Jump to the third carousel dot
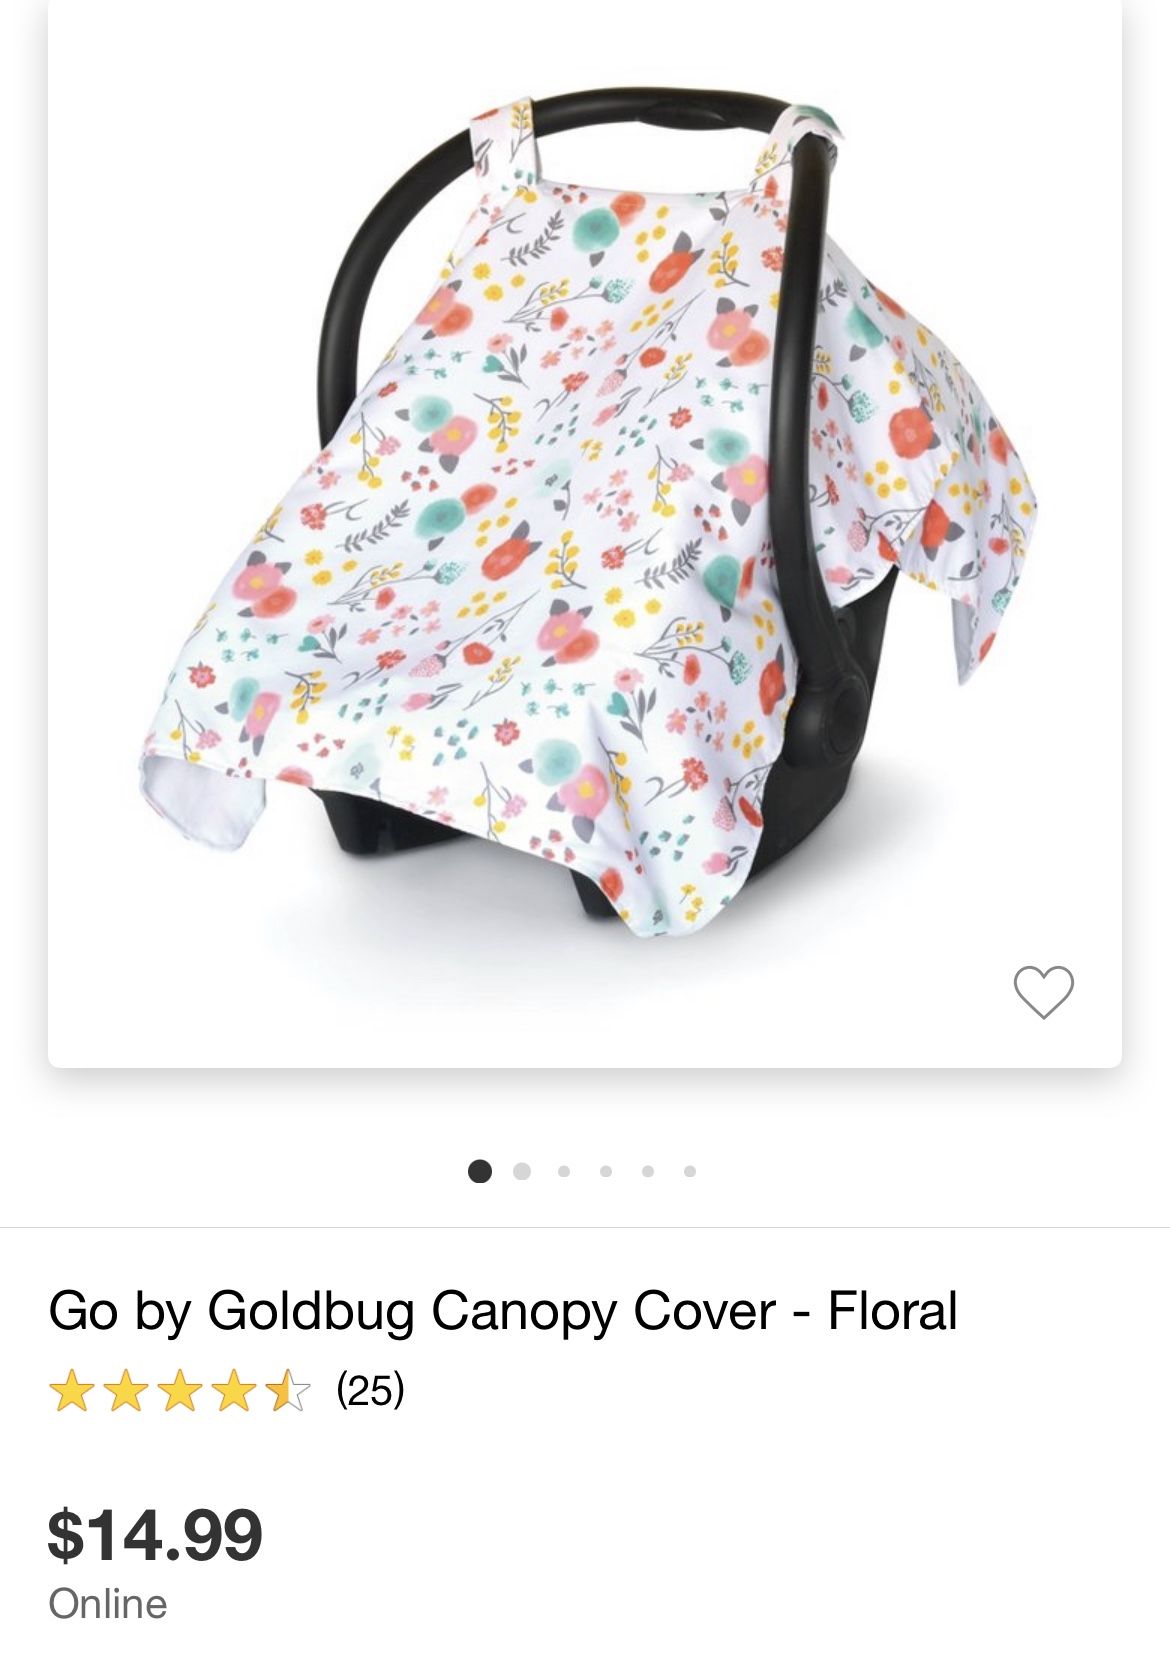 tap(564, 1171)
